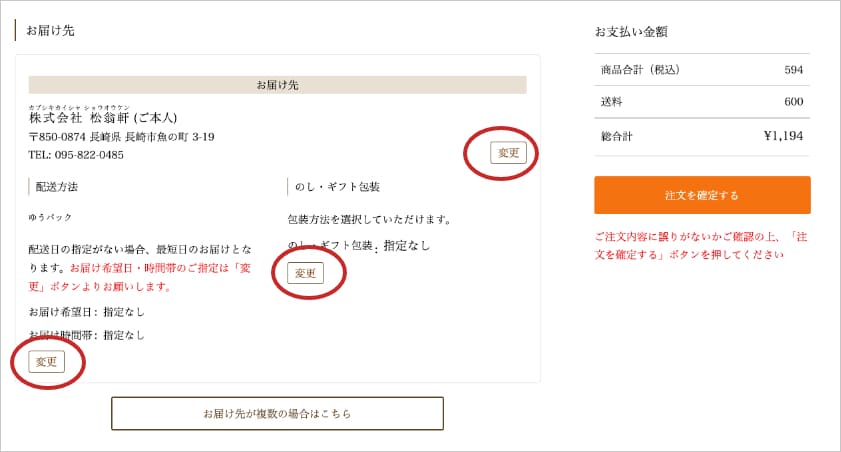Click the beige お届け先 header bar
841x452 pixels.
(x=277, y=85)
